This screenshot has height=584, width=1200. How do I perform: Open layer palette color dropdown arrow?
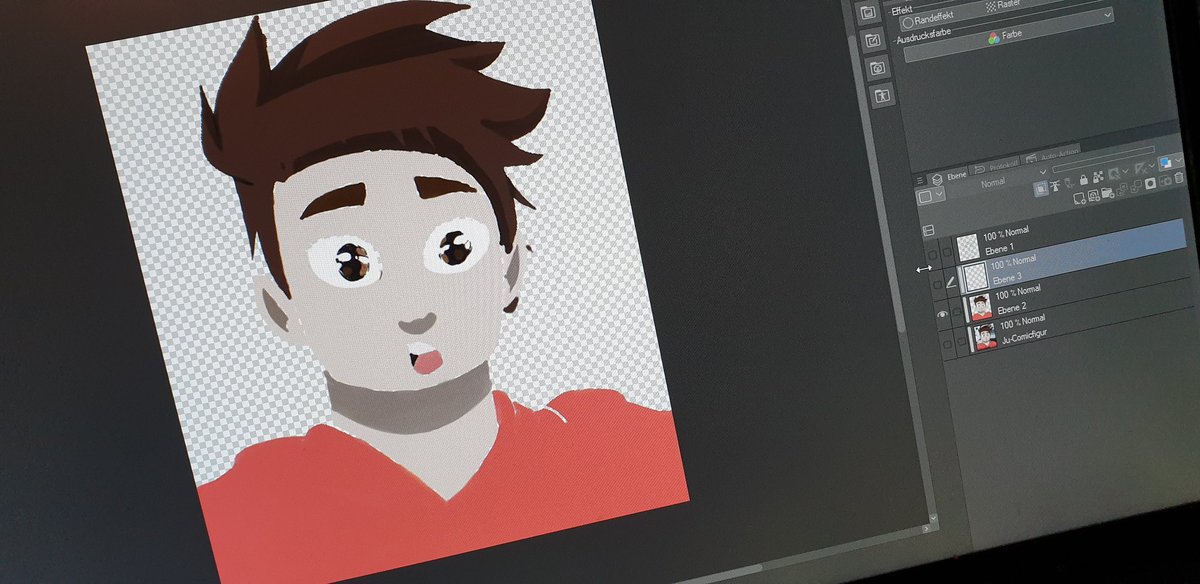[939, 193]
